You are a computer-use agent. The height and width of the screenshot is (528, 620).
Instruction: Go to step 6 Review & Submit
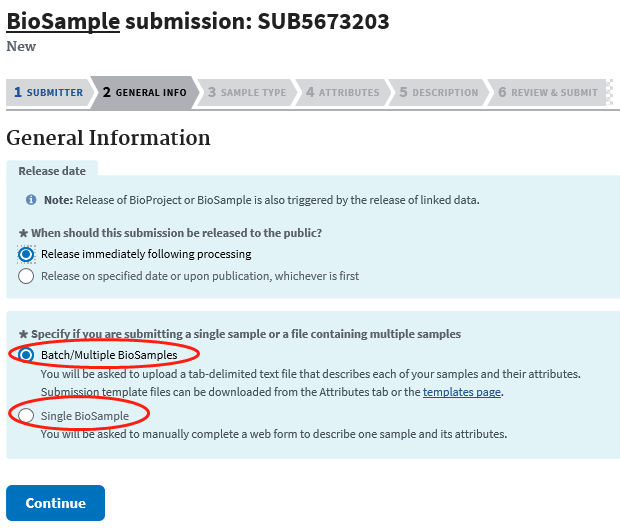[x=547, y=93]
